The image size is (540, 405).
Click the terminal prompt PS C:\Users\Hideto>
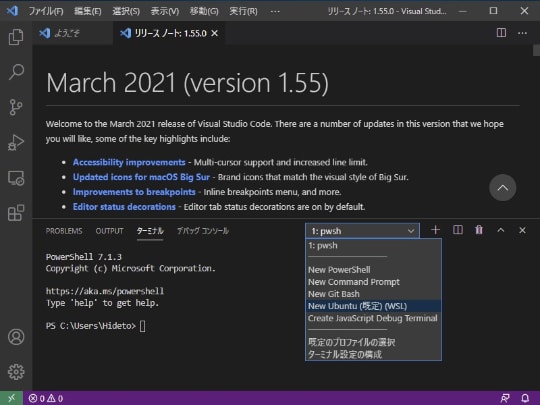tap(91, 326)
